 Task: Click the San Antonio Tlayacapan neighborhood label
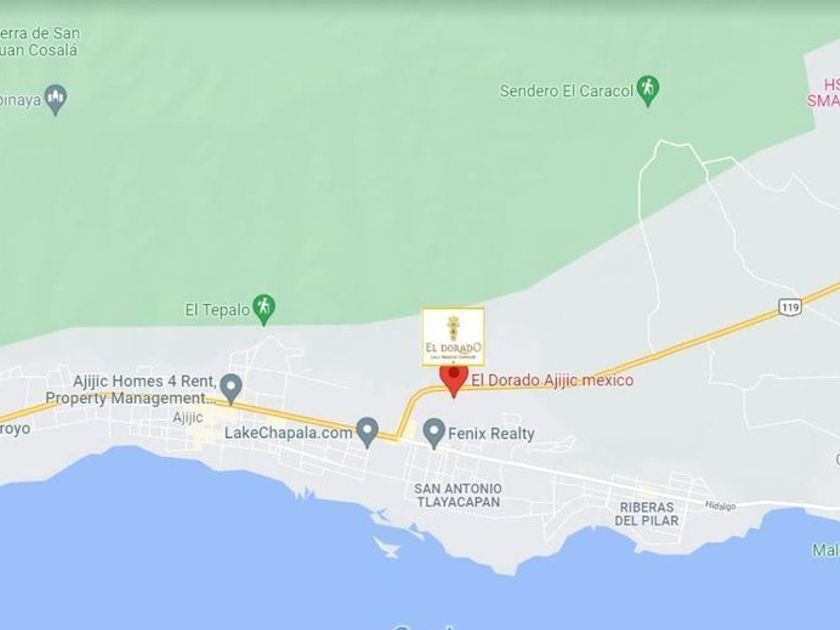tap(458, 495)
